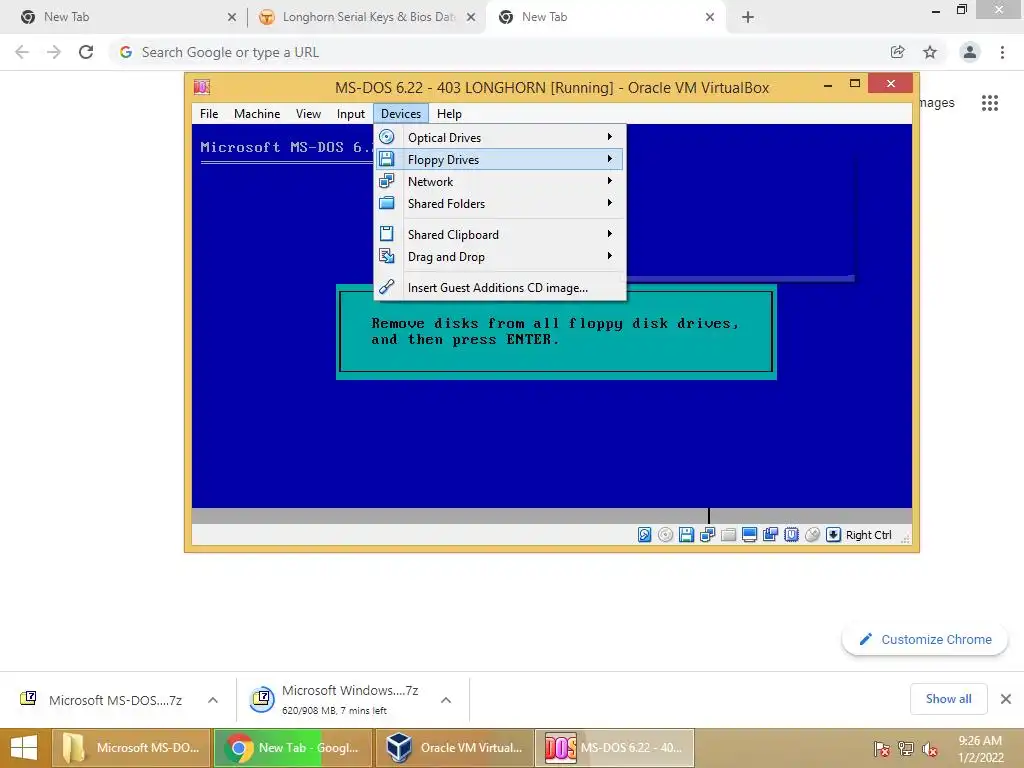Expand the Optical Drives submenu arrow
The width and height of the screenshot is (1024, 768).
(609, 136)
